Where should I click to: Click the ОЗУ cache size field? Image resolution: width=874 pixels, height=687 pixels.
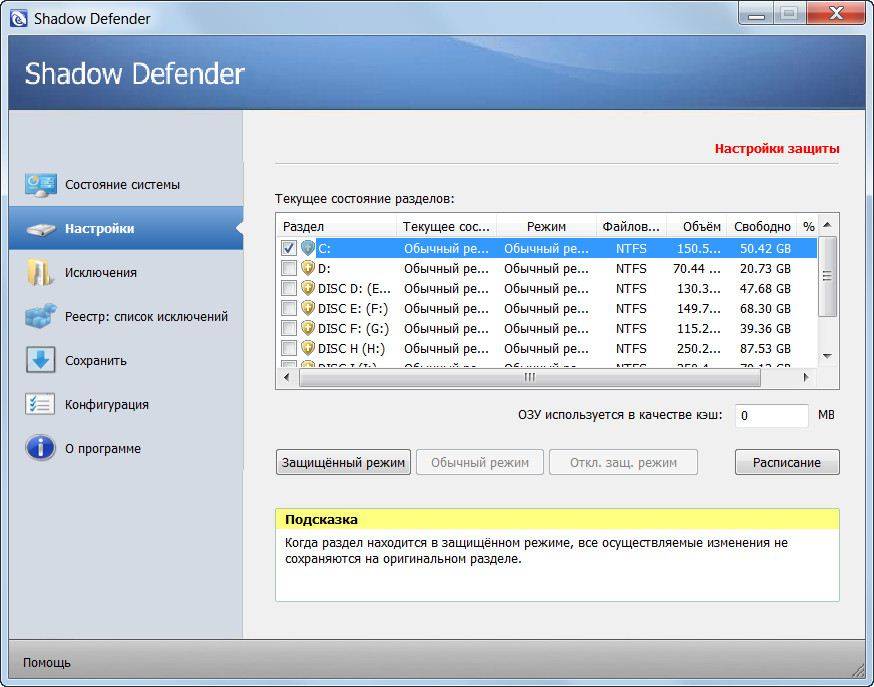[x=771, y=416]
